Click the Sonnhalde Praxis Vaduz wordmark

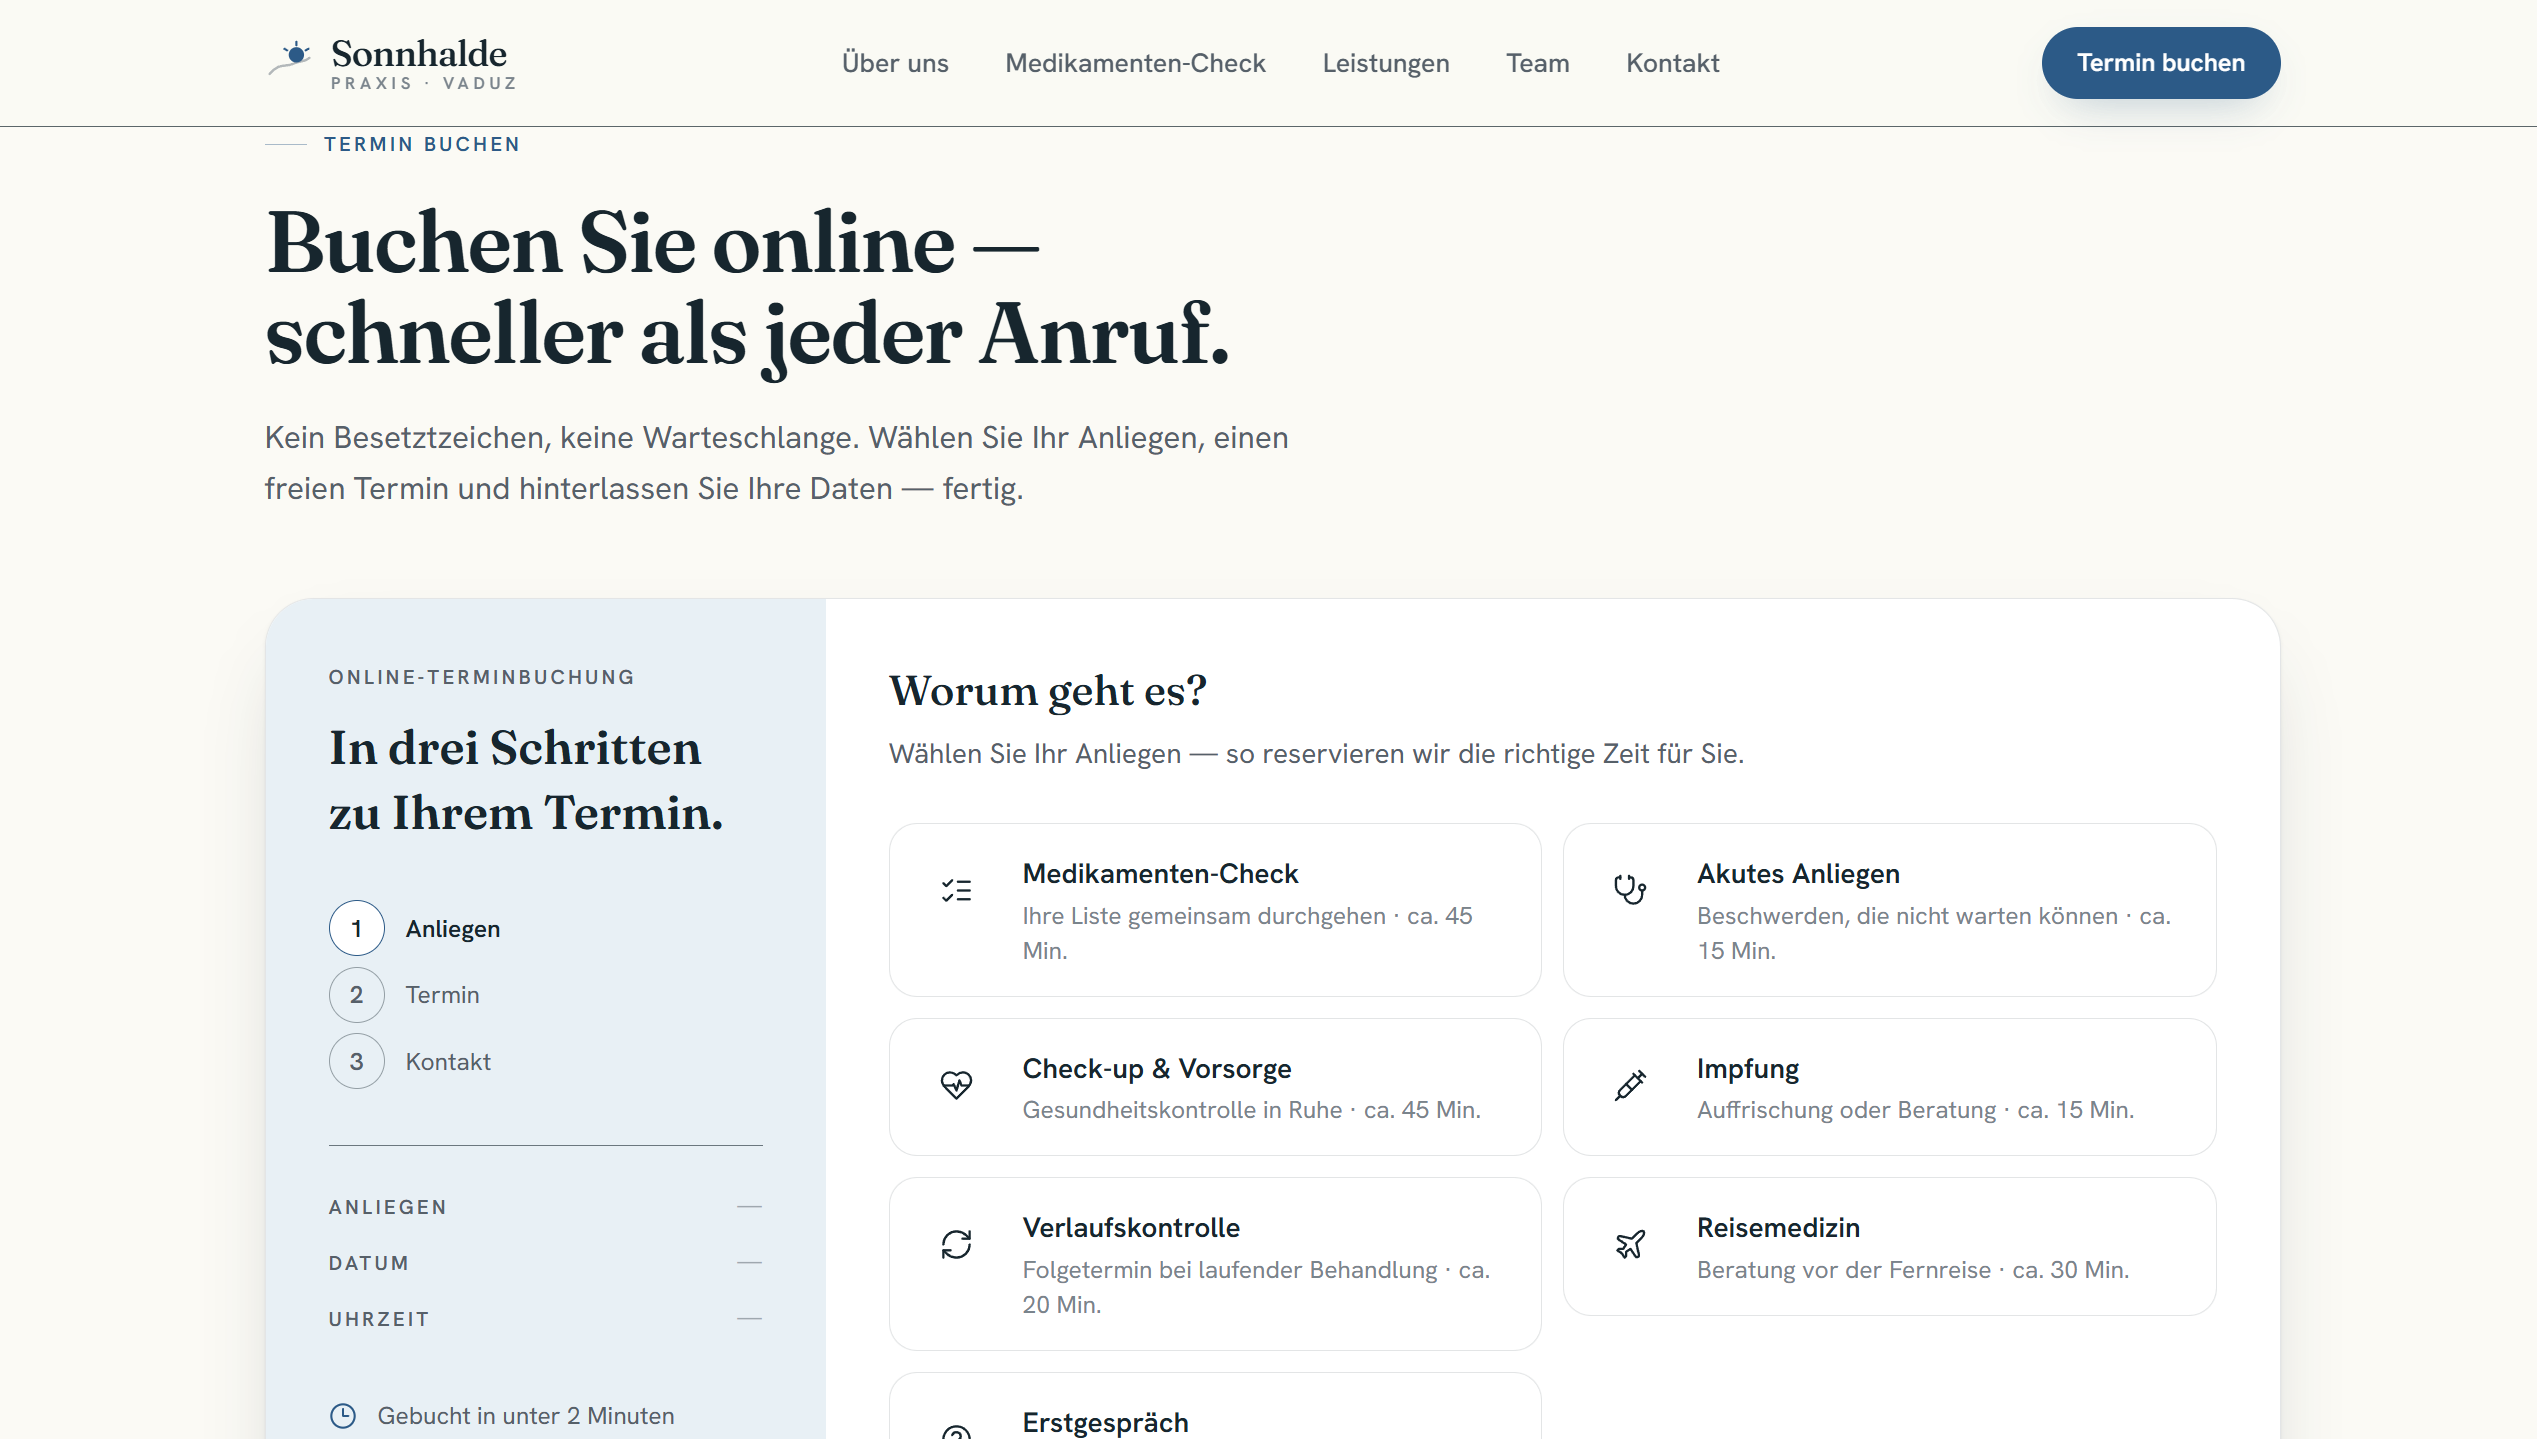424,63
